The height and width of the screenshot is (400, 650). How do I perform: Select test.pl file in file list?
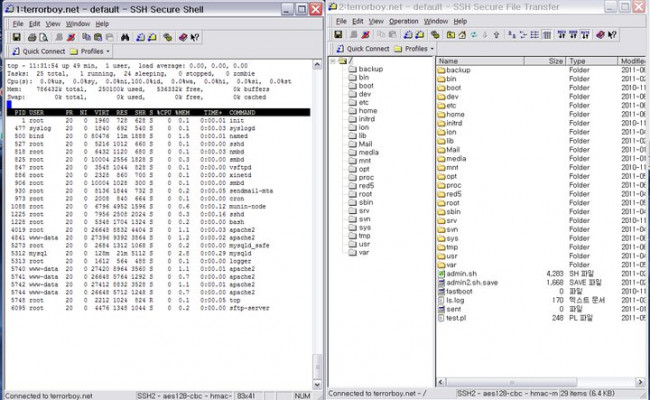point(457,319)
